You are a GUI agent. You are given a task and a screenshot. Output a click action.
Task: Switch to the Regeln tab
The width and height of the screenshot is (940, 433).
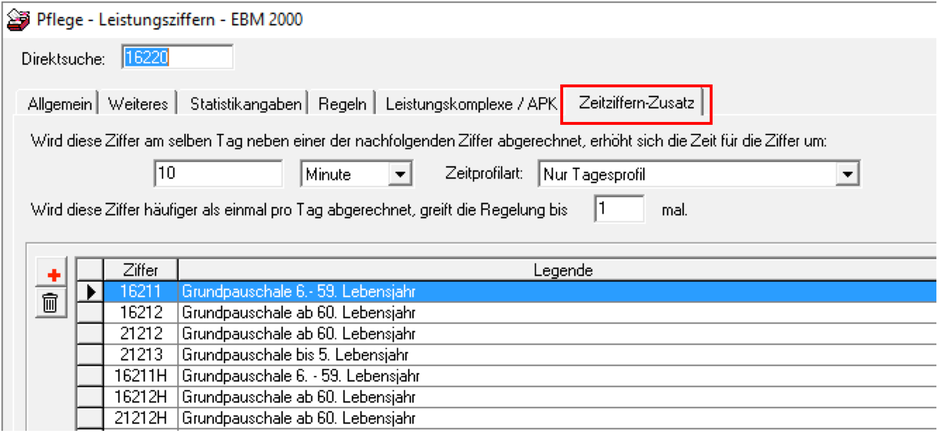(342, 104)
